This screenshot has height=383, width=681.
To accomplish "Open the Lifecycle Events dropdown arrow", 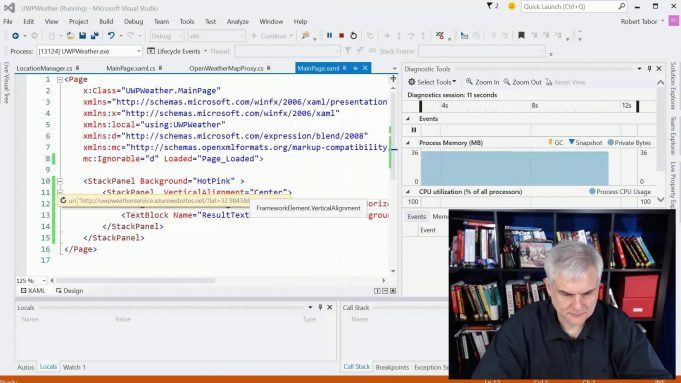I will pyautogui.click(x=205, y=51).
